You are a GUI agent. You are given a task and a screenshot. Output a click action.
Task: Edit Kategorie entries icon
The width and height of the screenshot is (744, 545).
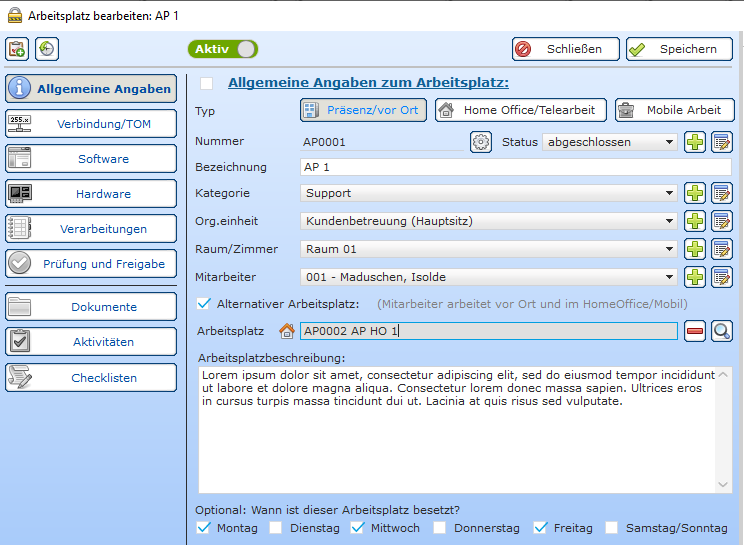722,193
